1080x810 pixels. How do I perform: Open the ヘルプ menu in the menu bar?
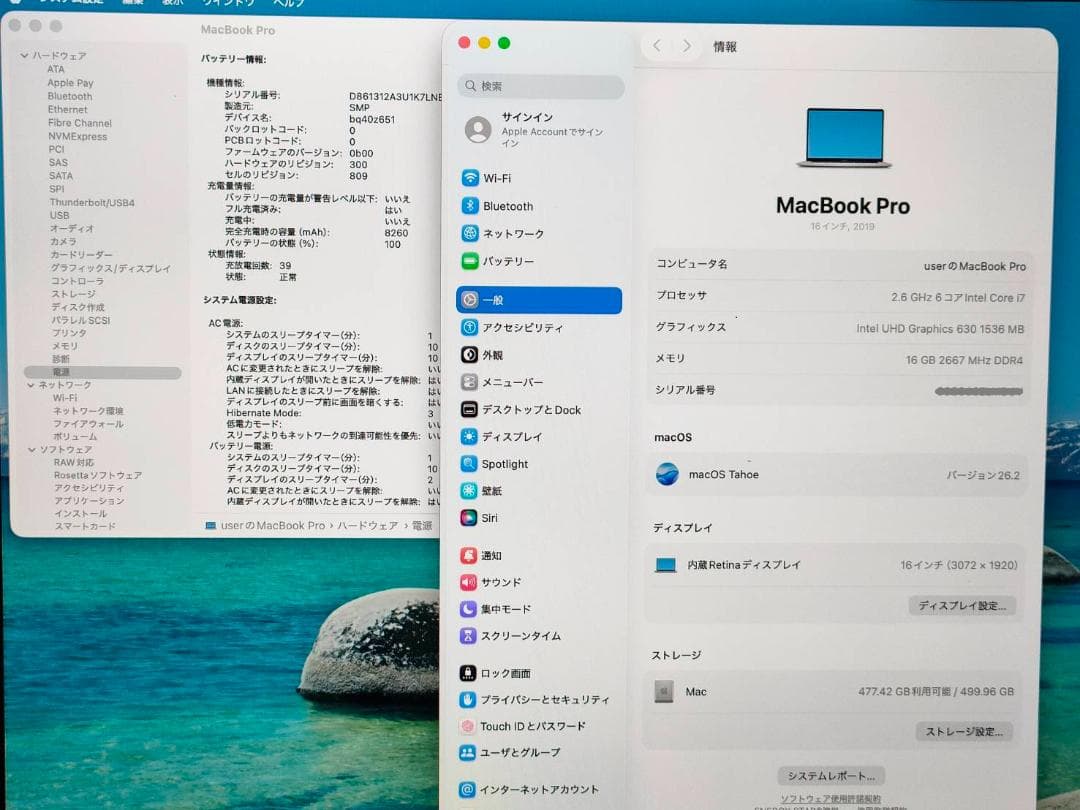click(x=287, y=4)
